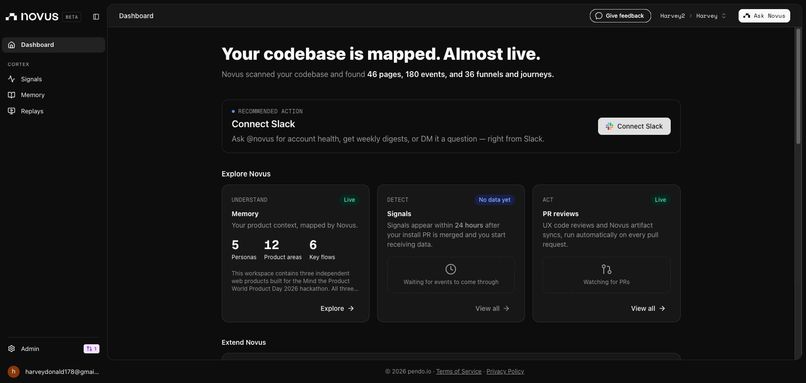Image resolution: width=806 pixels, height=383 pixels.
Task: Click the arrow on Signals View all
Action: point(506,308)
